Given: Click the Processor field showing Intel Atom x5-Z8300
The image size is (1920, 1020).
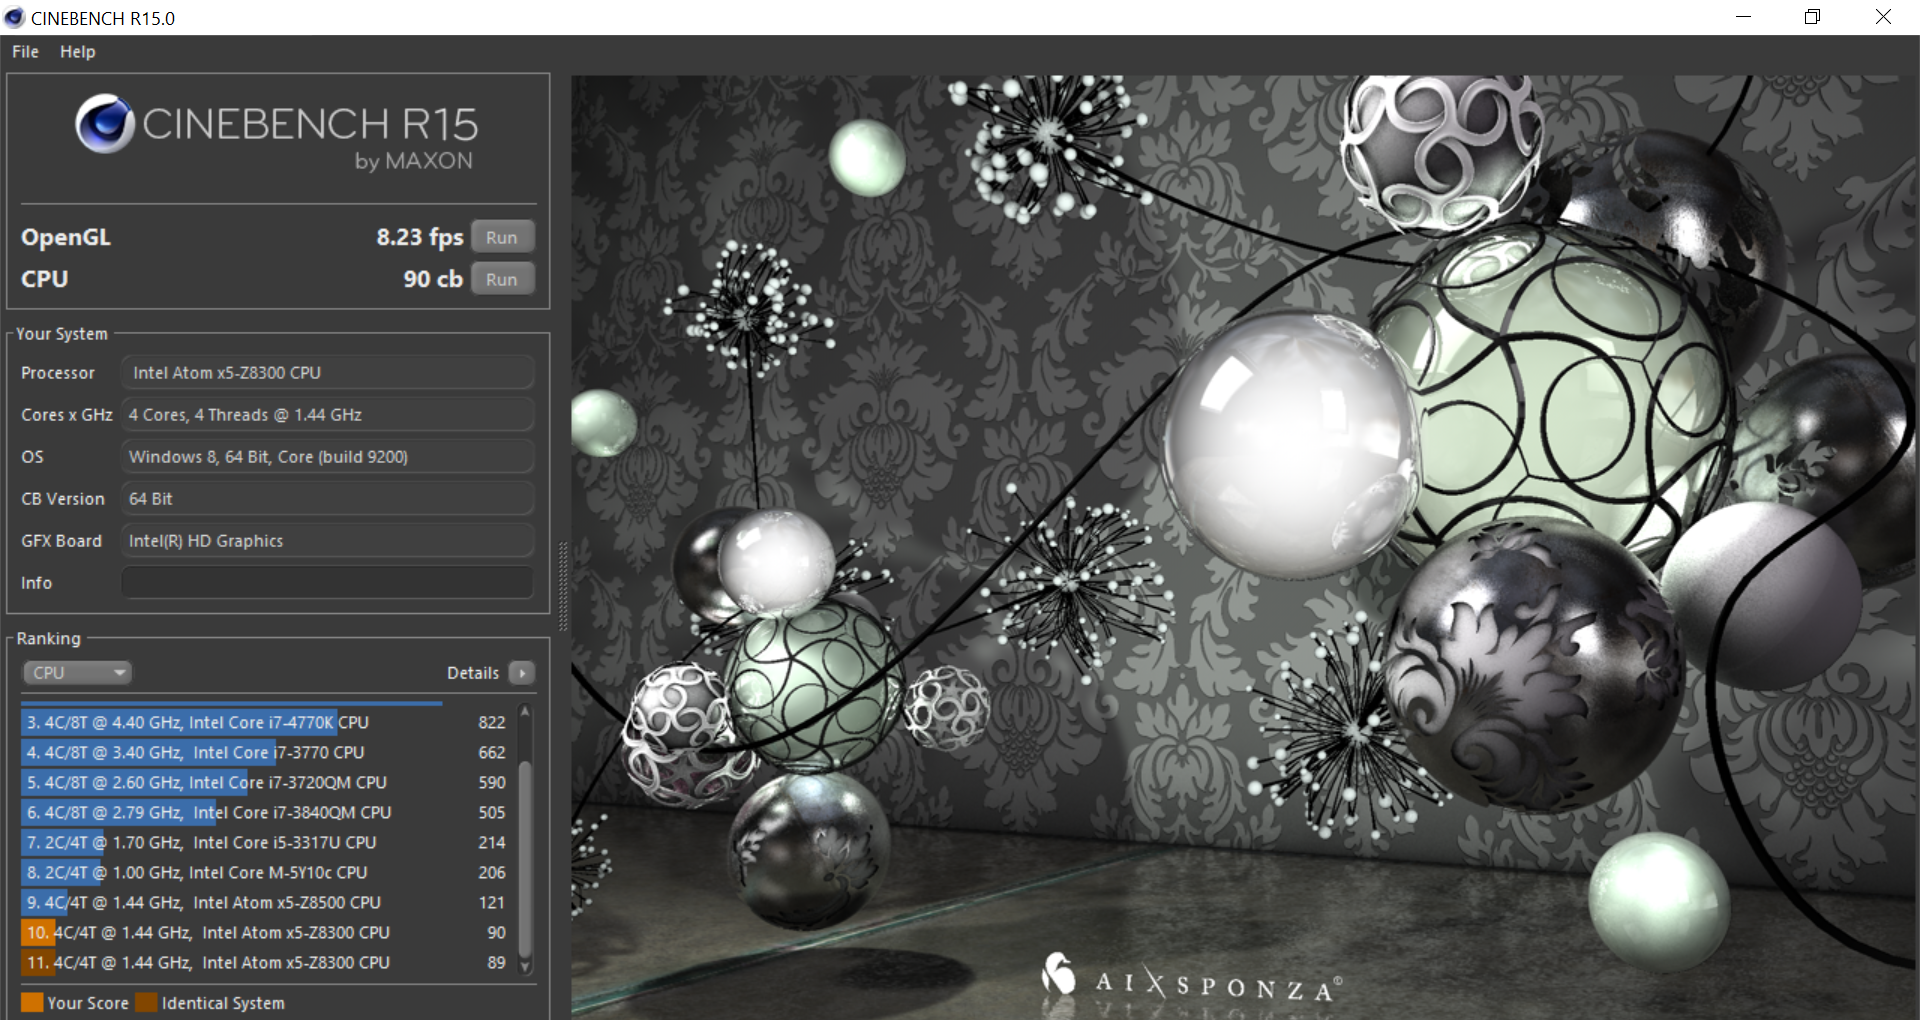Looking at the screenshot, I should click(326, 372).
